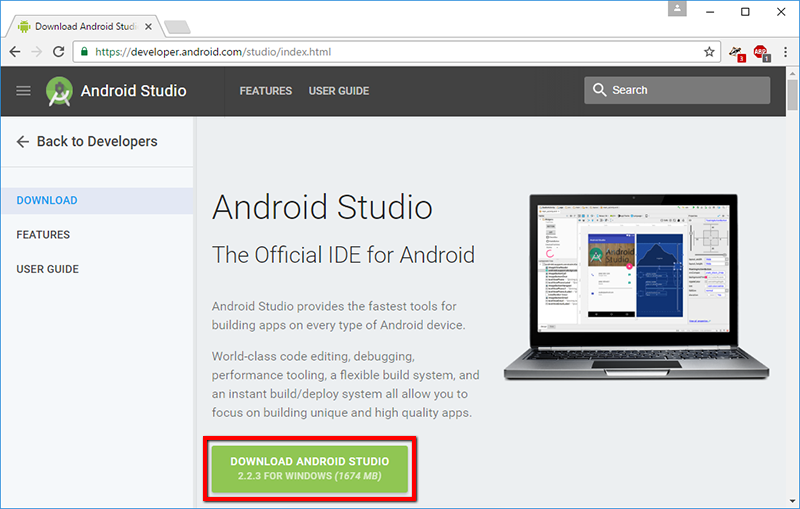Viewport: 800px width, 509px height.
Task: Click the 'Android Studio' page heading
Action: click(x=322, y=207)
